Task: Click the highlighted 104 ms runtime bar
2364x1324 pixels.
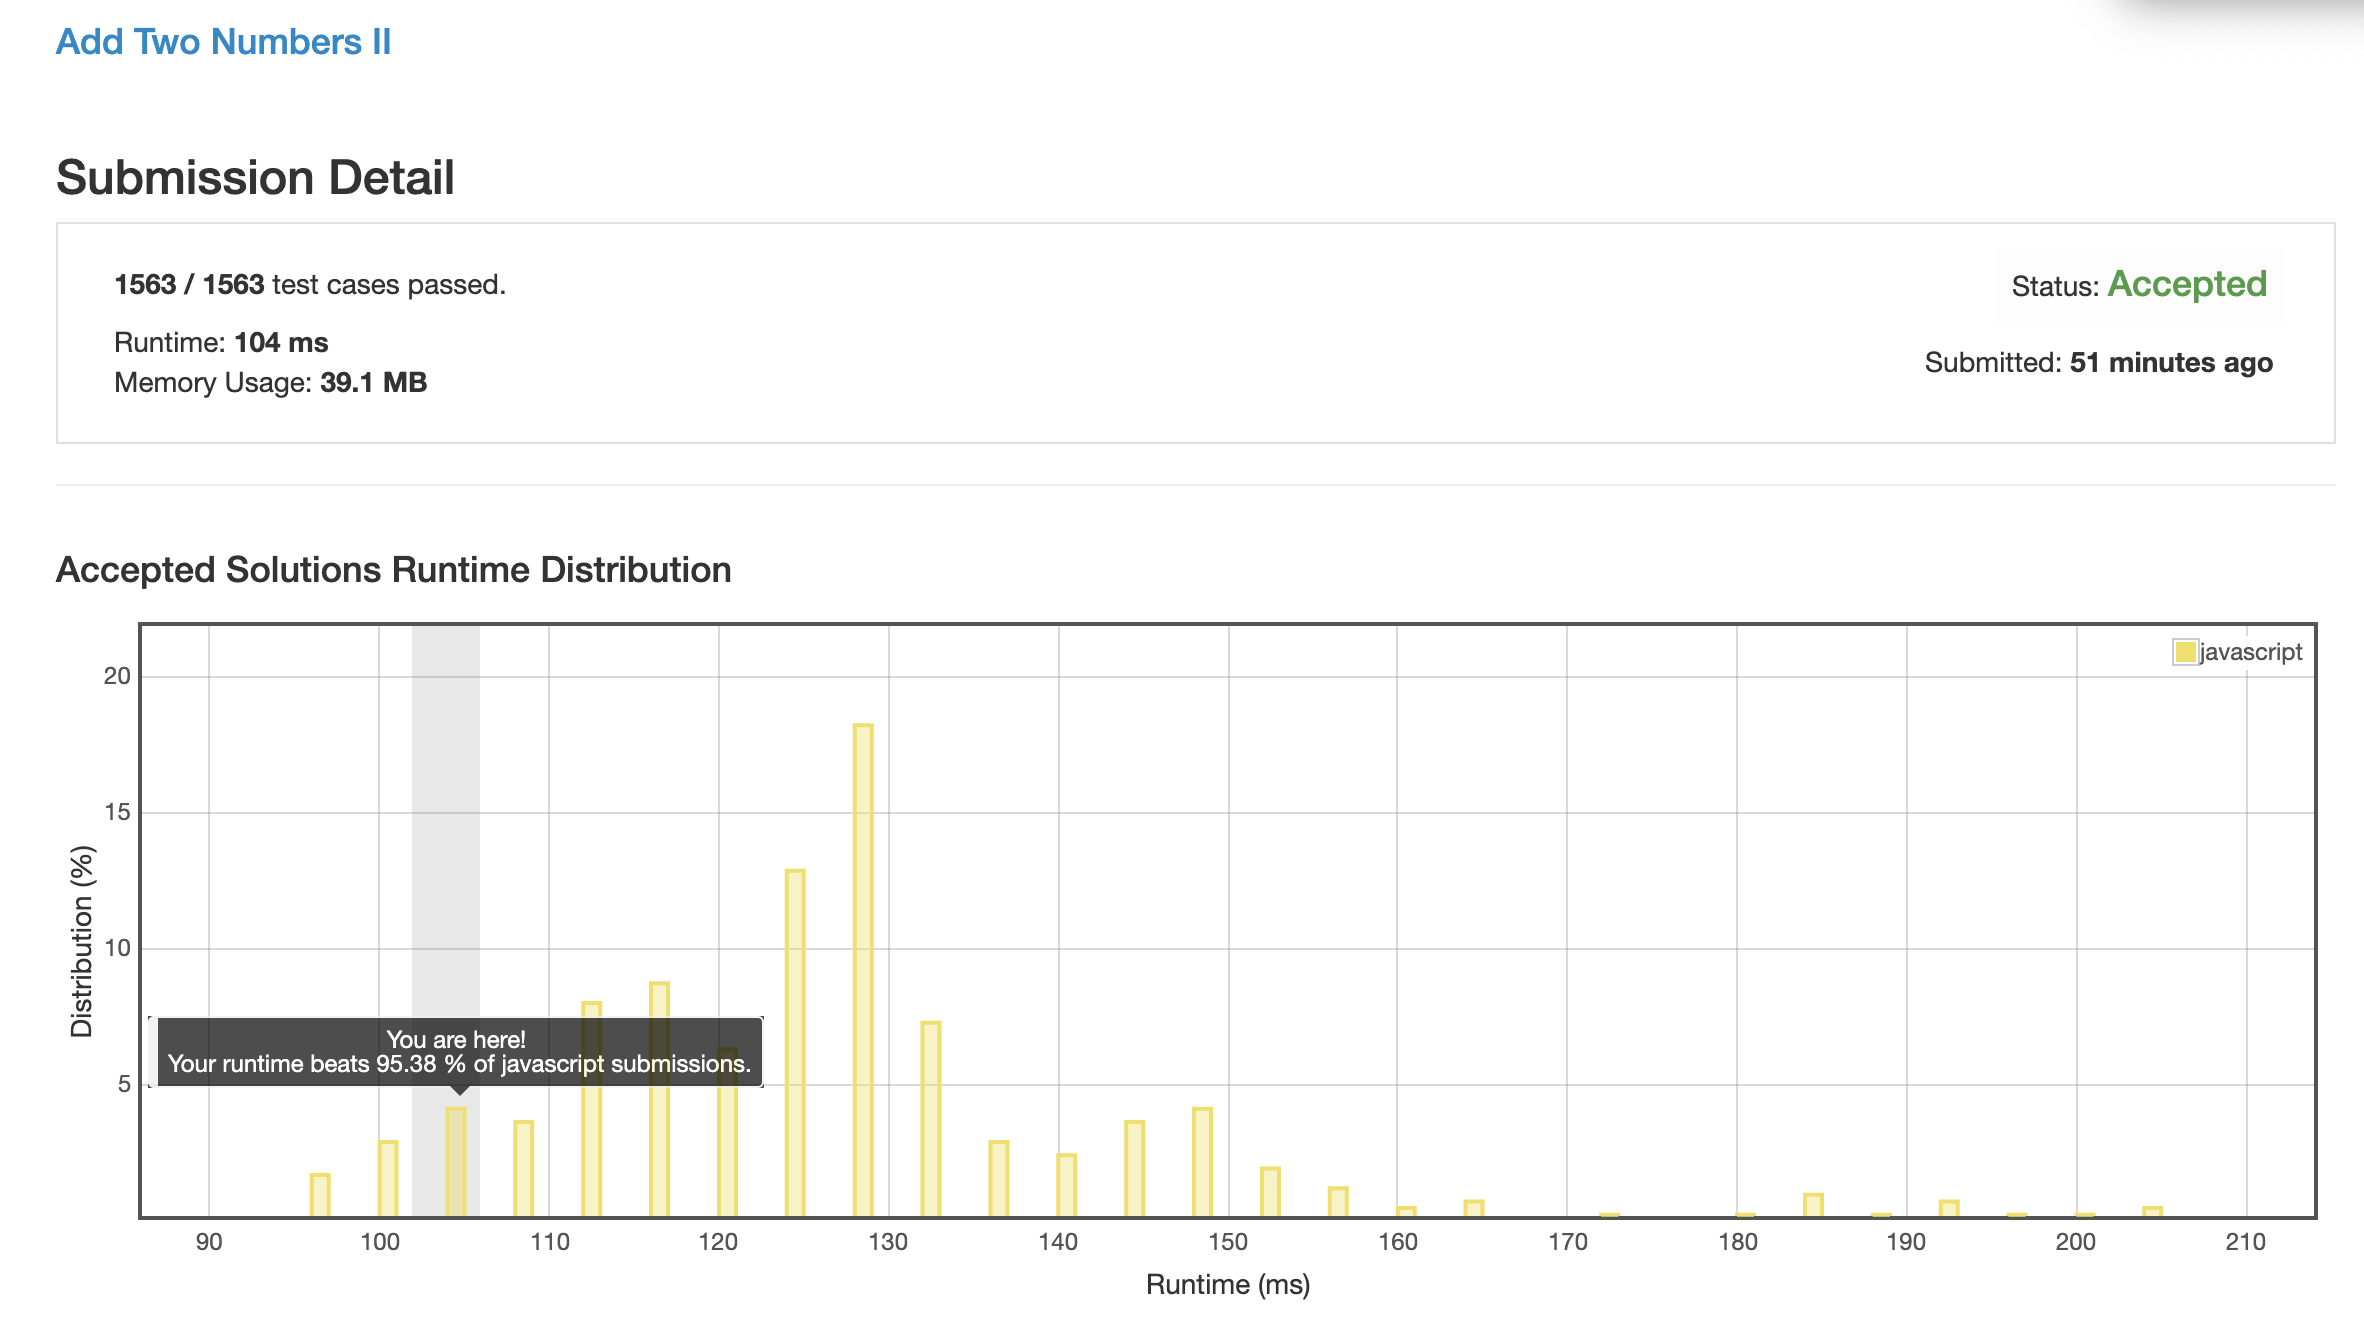Action: [456, 1162]
